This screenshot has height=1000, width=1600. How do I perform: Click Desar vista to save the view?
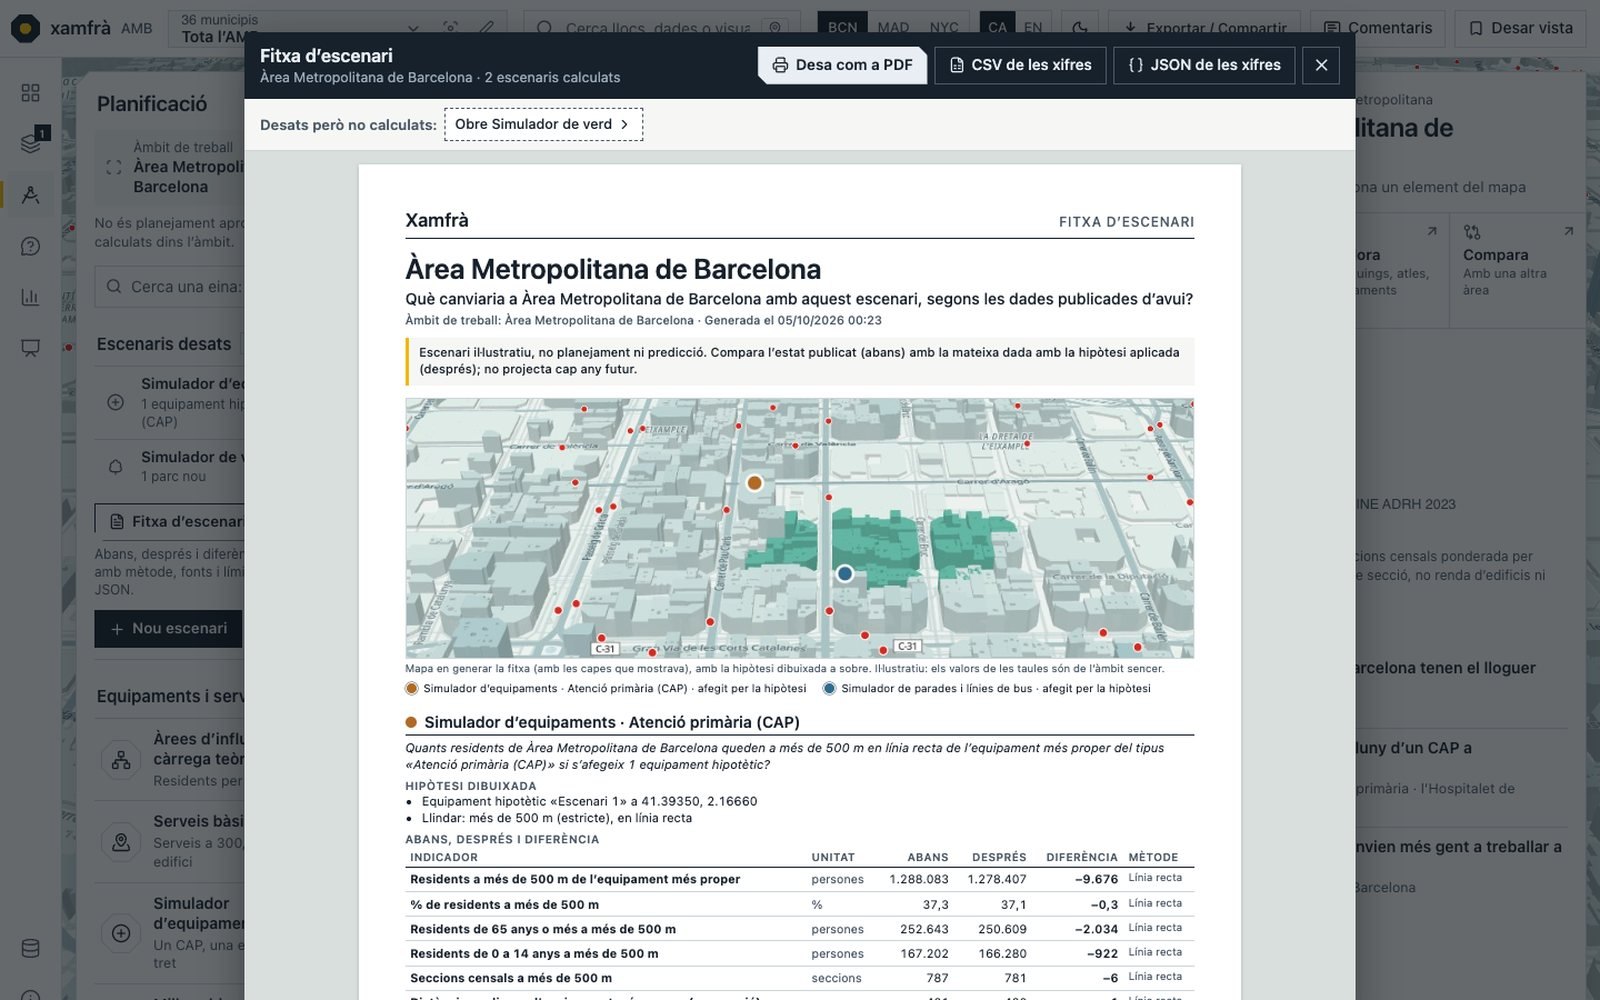click(x=1520, y=28)
